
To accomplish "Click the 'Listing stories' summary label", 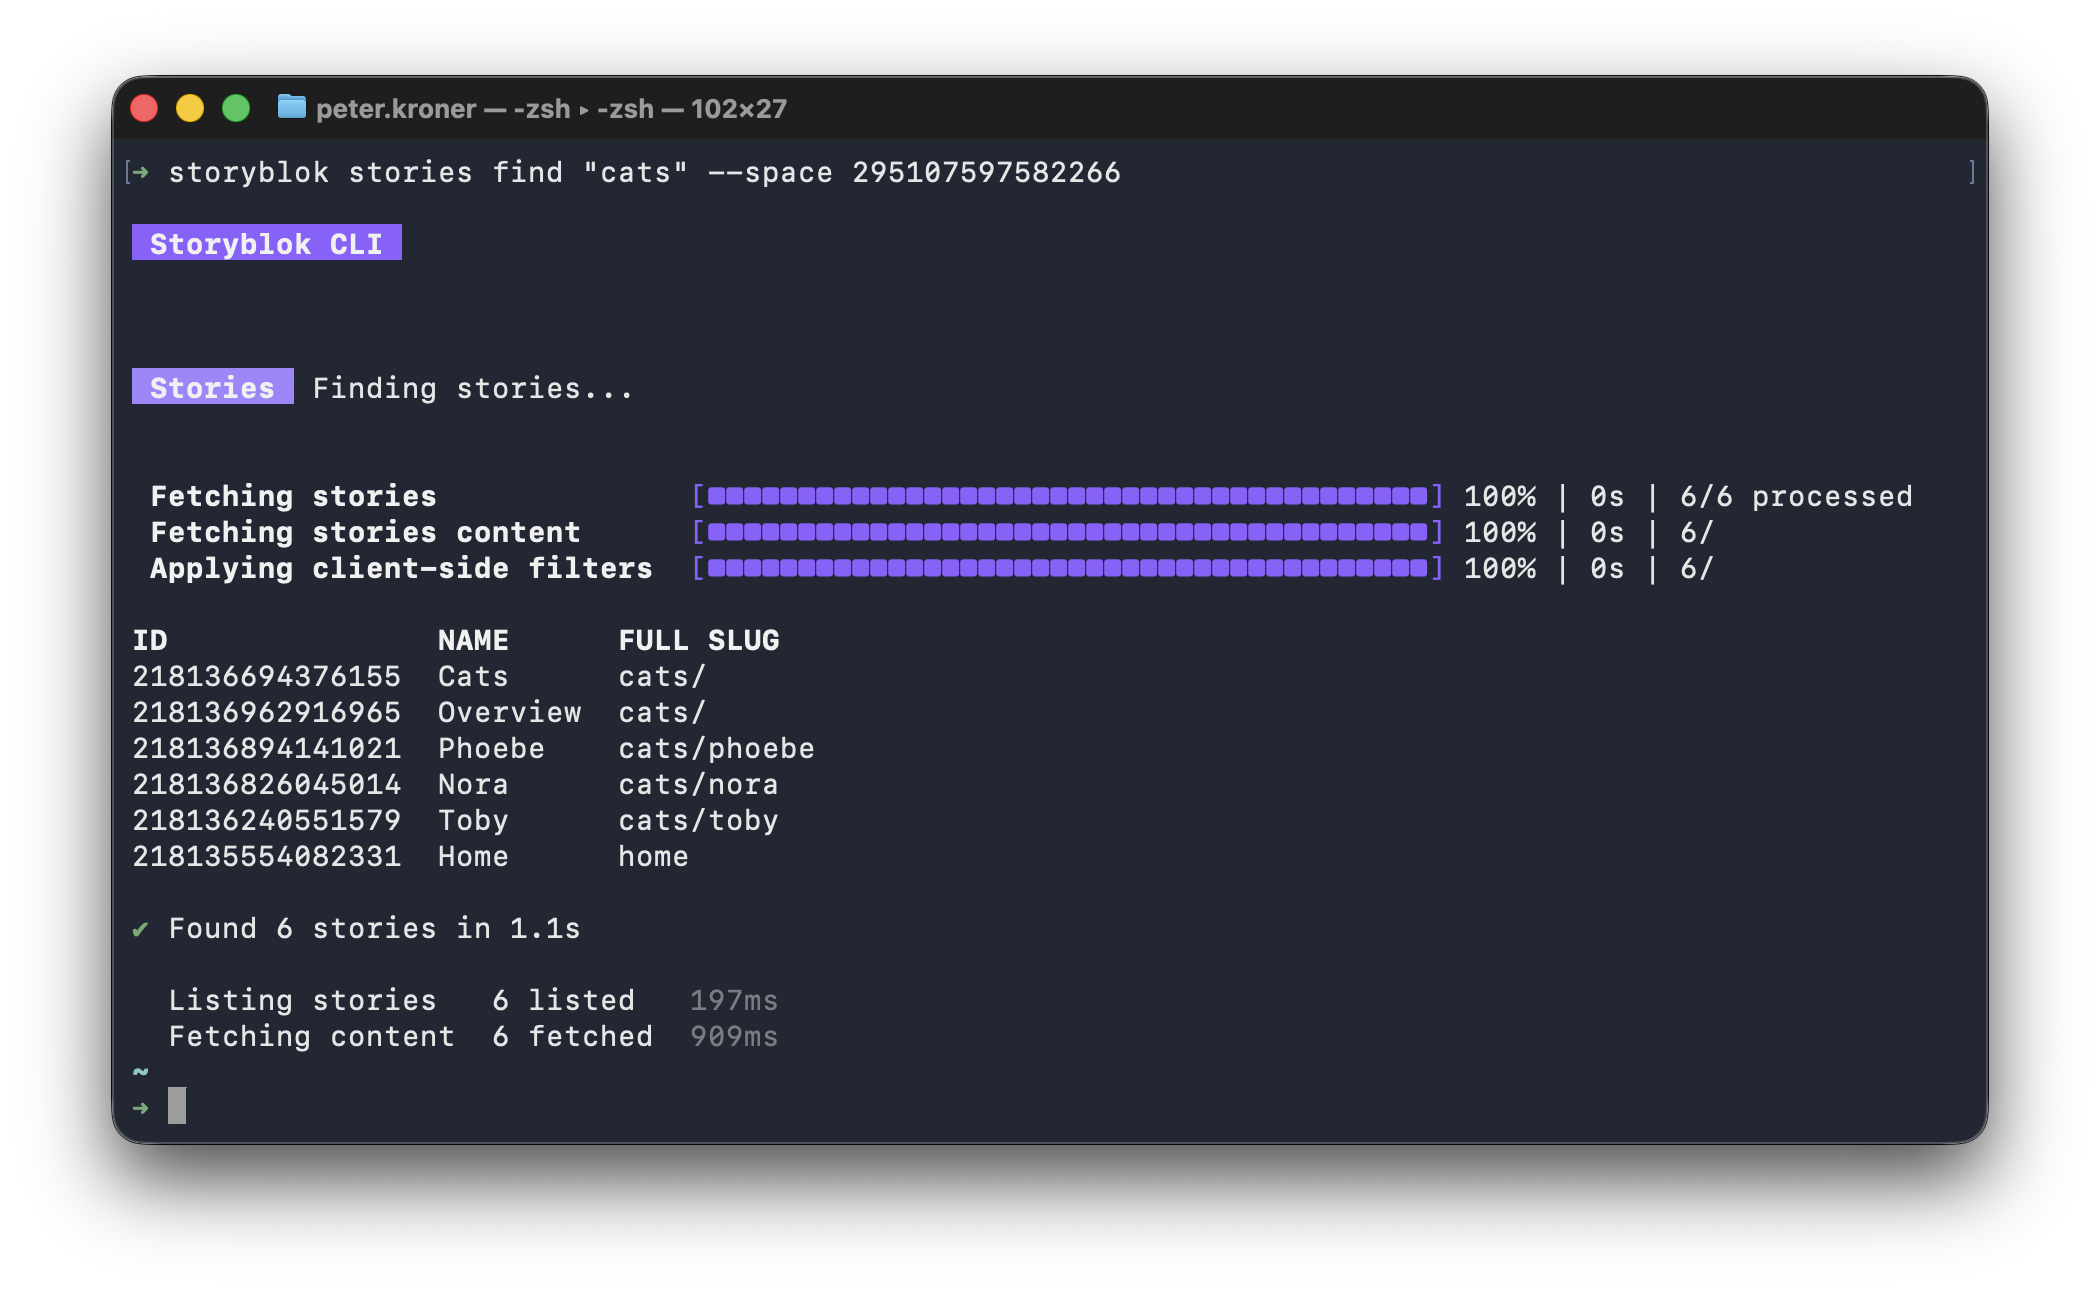I will [x=302, y=1000].
